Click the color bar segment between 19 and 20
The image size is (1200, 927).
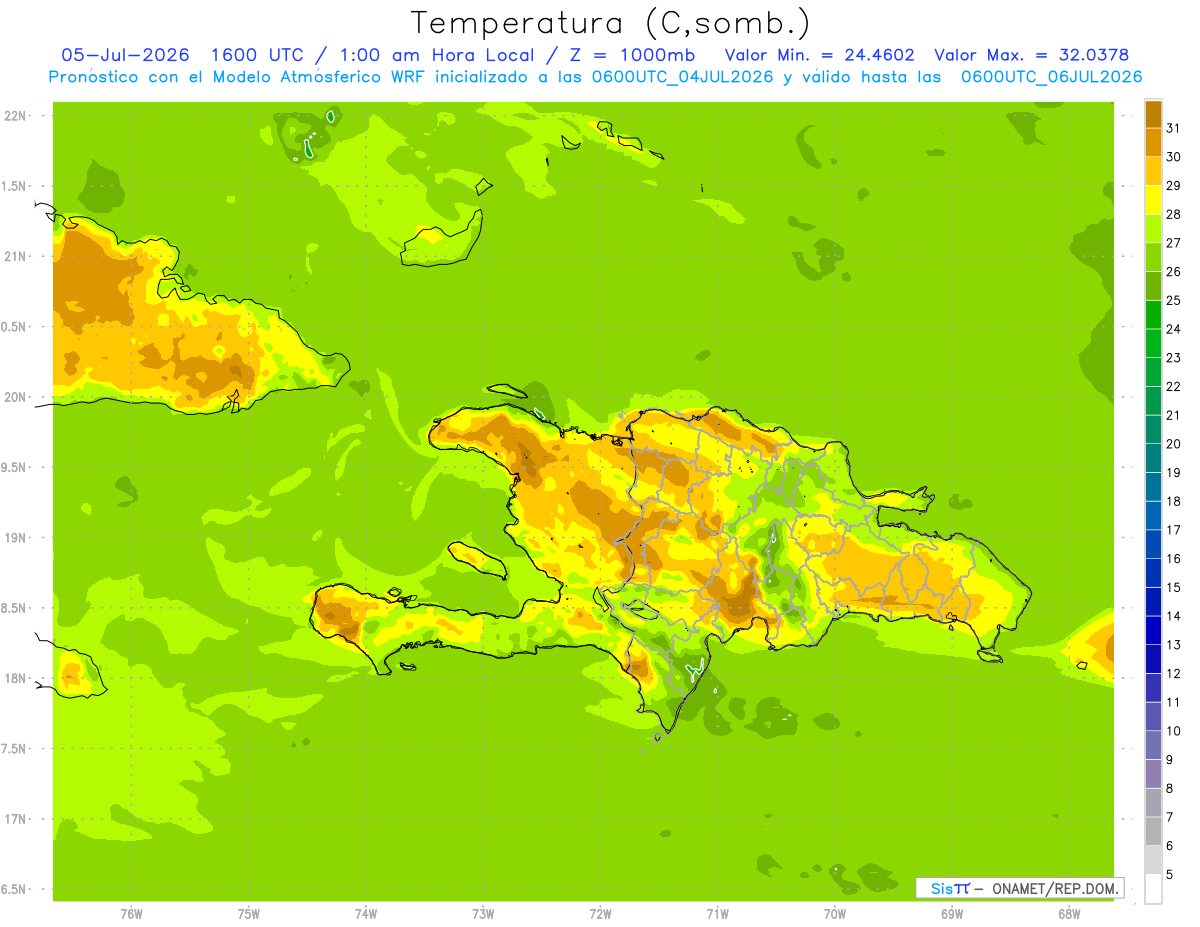click(x=1153, y=458)
